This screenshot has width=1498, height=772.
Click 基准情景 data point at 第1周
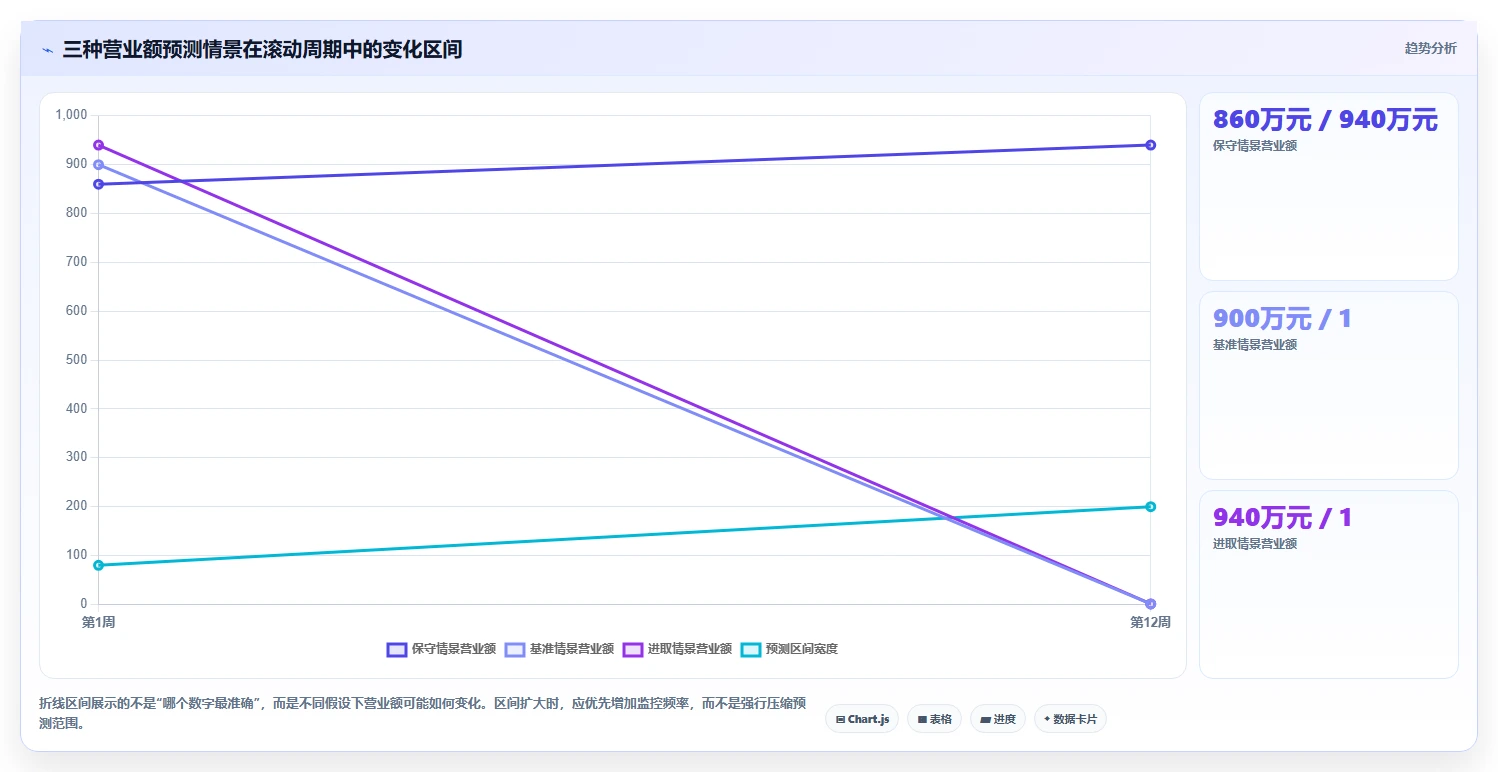98,164
